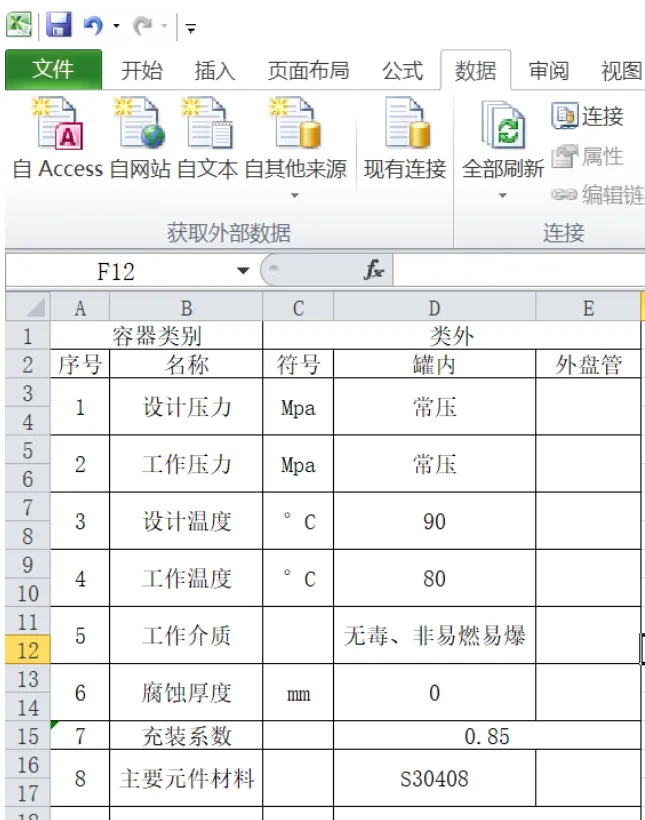Select the 工作压力 cell
Screen dimensions: 645x820
186,464
